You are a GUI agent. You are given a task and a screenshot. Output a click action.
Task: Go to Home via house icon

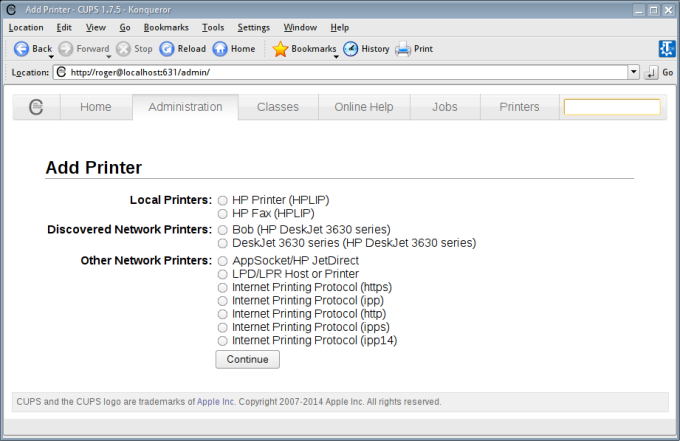coord(220,49)
